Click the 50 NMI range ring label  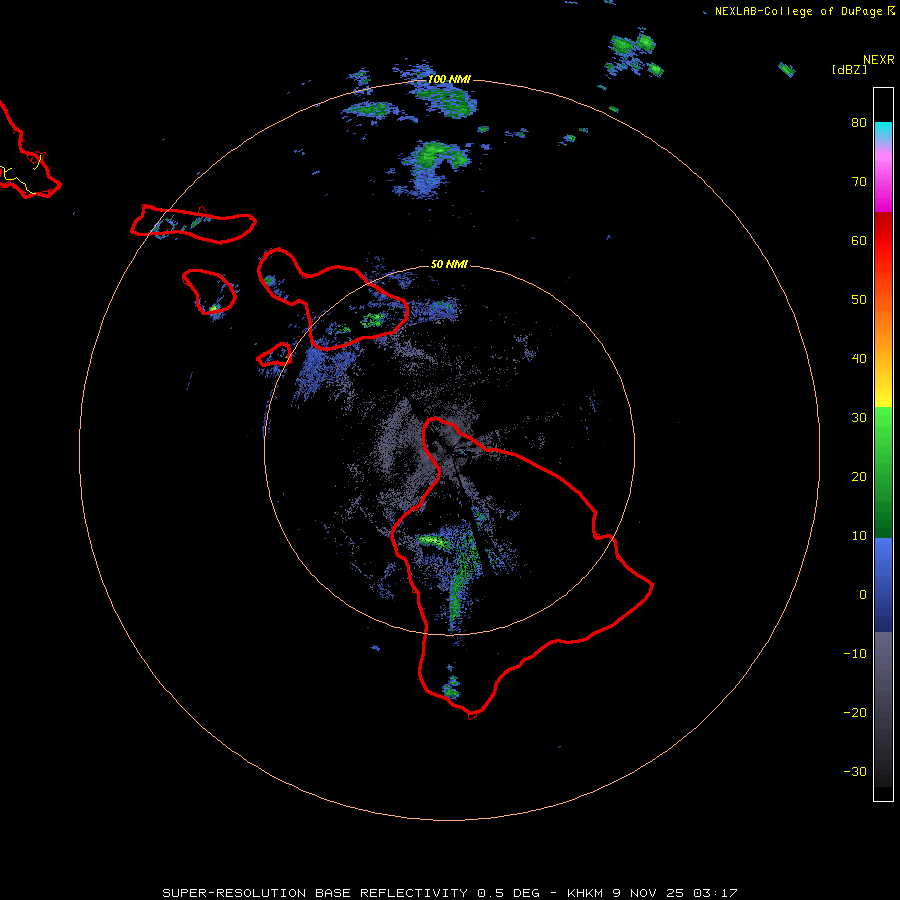click(449, 265)
